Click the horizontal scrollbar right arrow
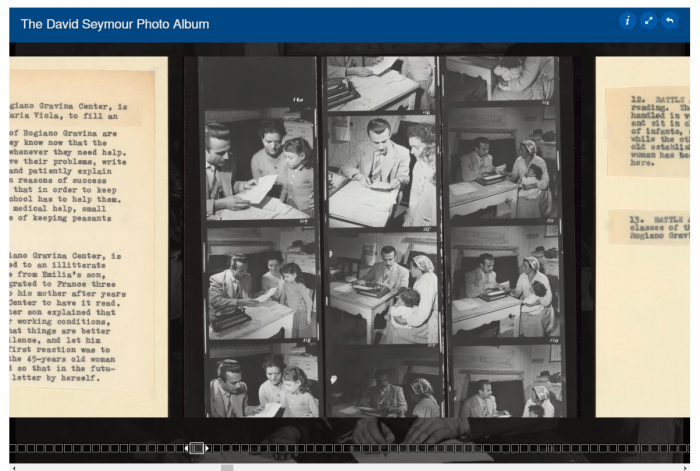Viewport: 700px width, 471px height. coord(685,468)
